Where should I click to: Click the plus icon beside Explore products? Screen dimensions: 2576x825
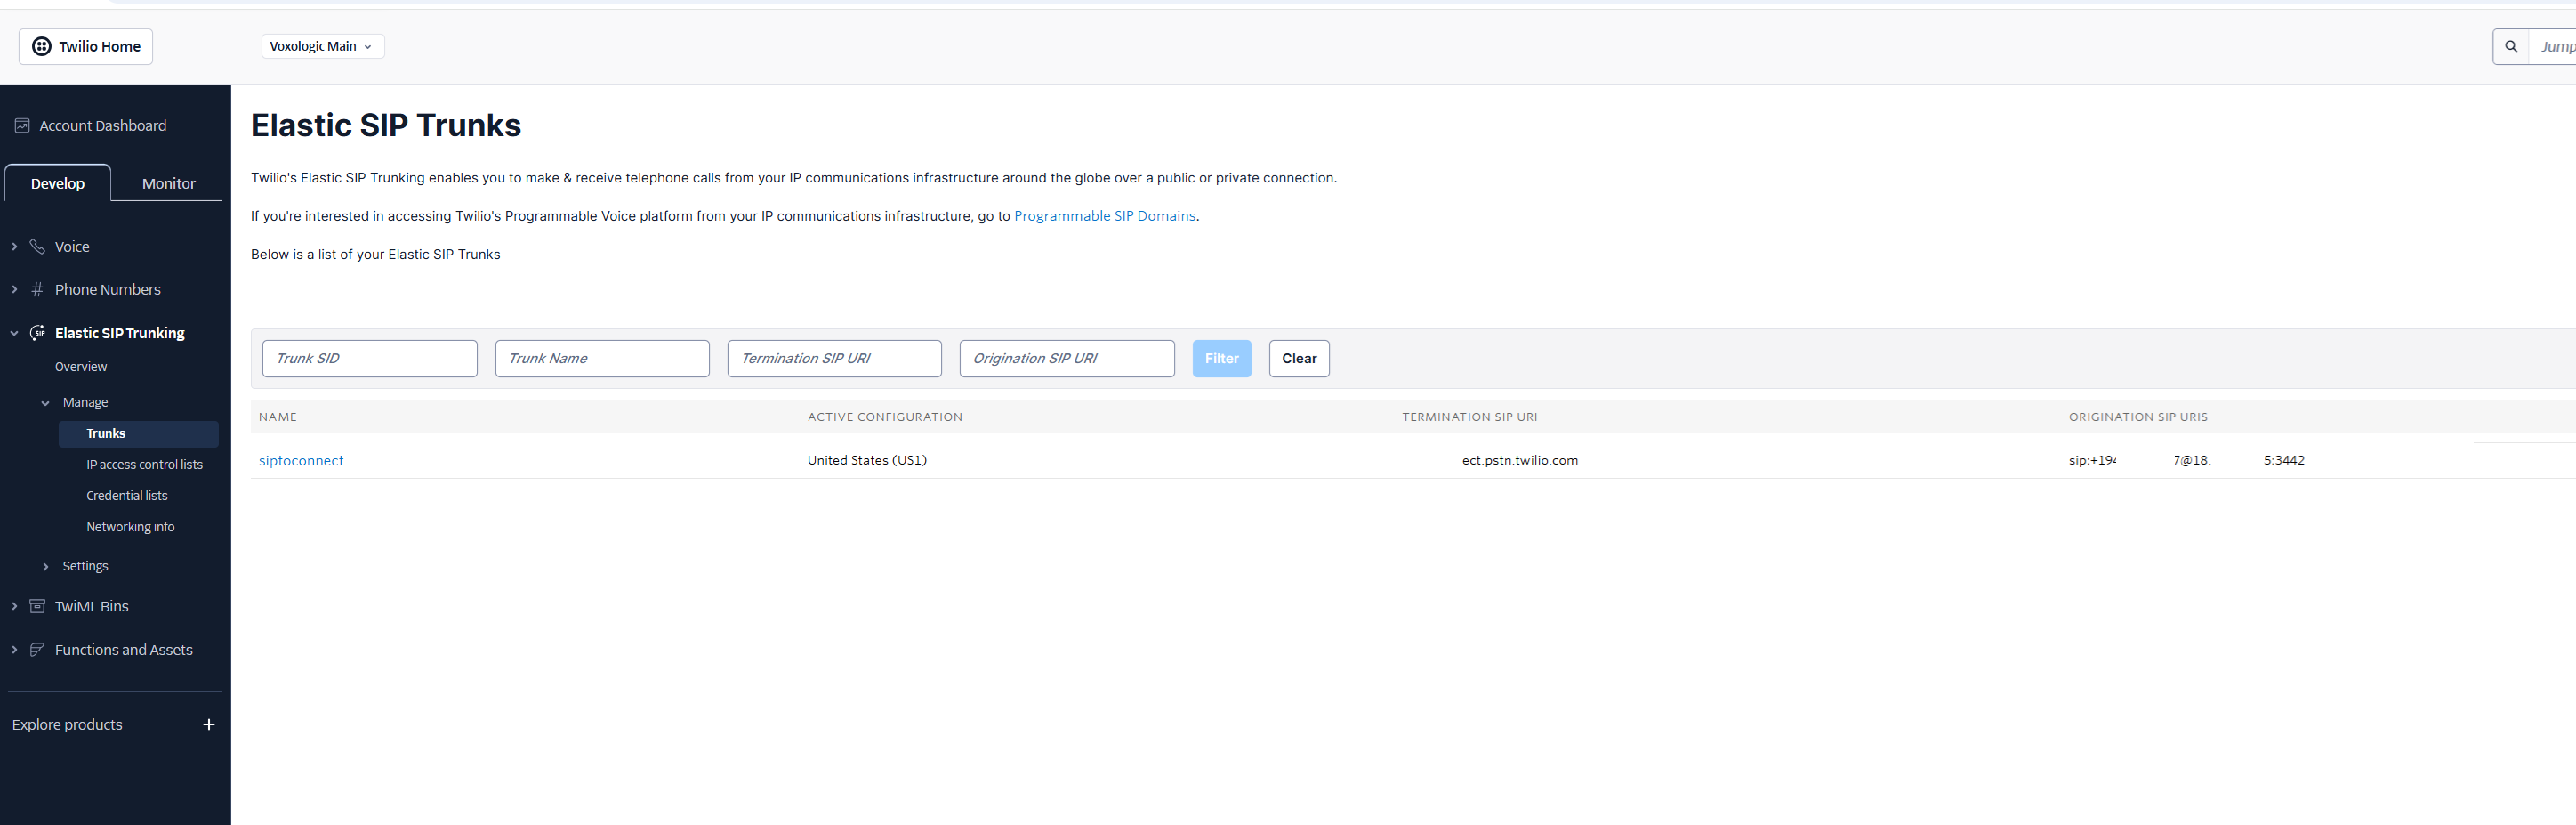tap(209, 724)
